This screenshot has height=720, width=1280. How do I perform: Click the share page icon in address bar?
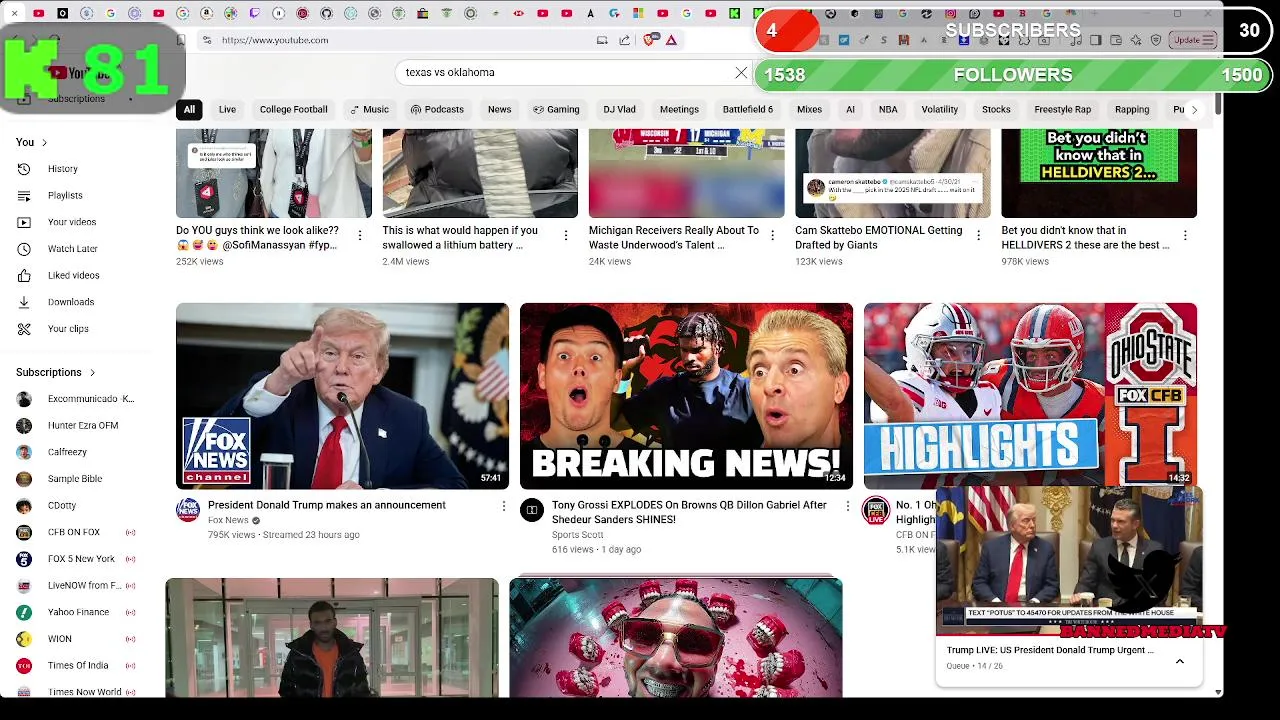point(625,40)
